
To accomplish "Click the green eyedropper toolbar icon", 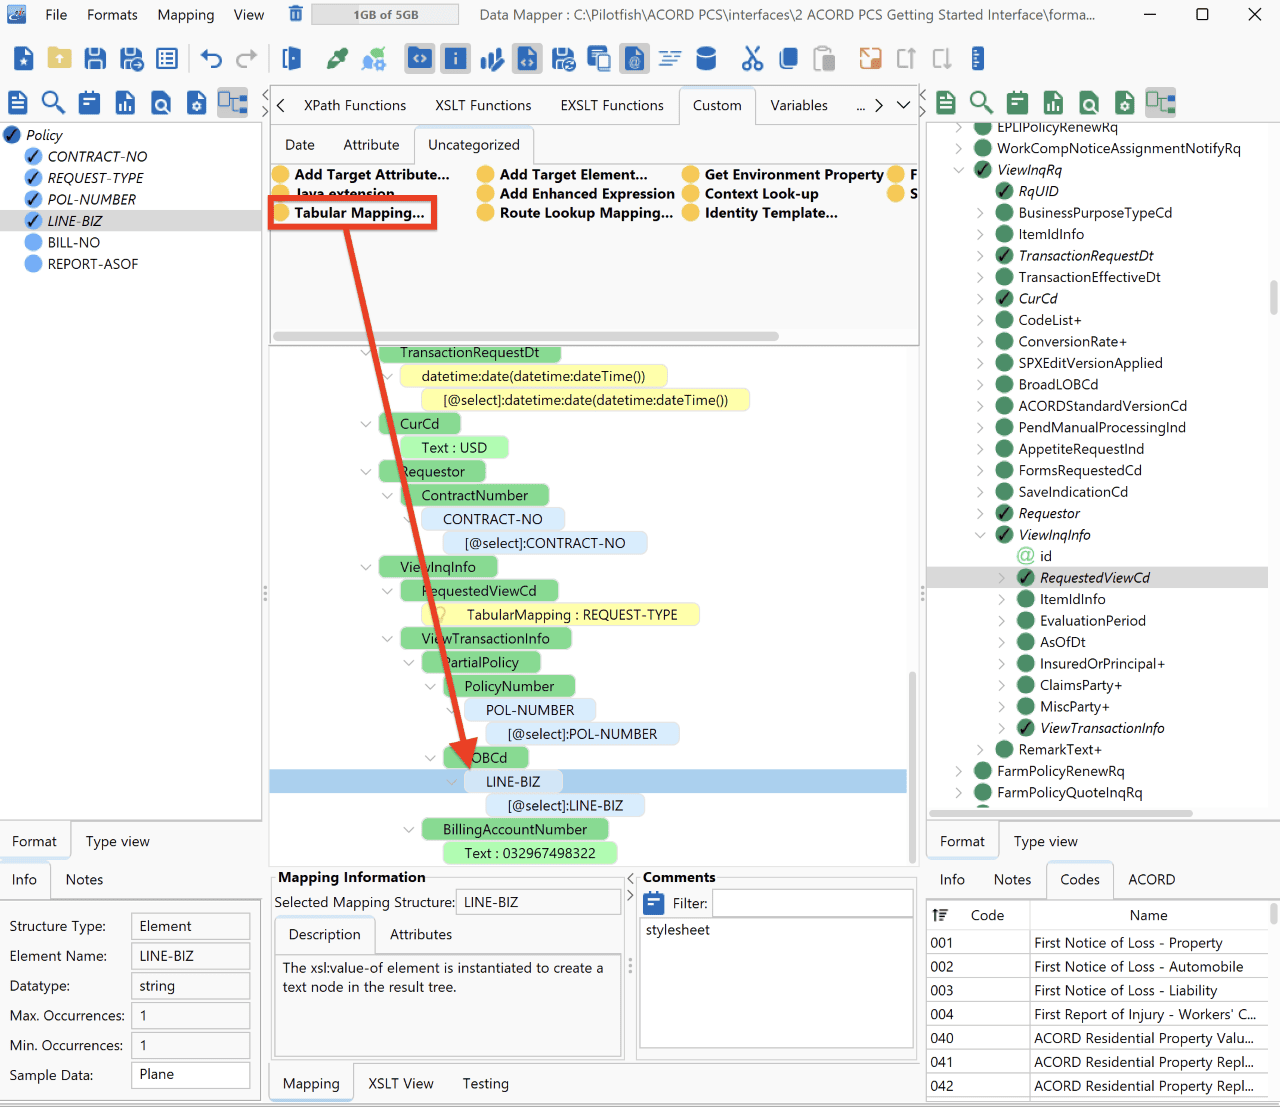I will (x=338, y=59).
